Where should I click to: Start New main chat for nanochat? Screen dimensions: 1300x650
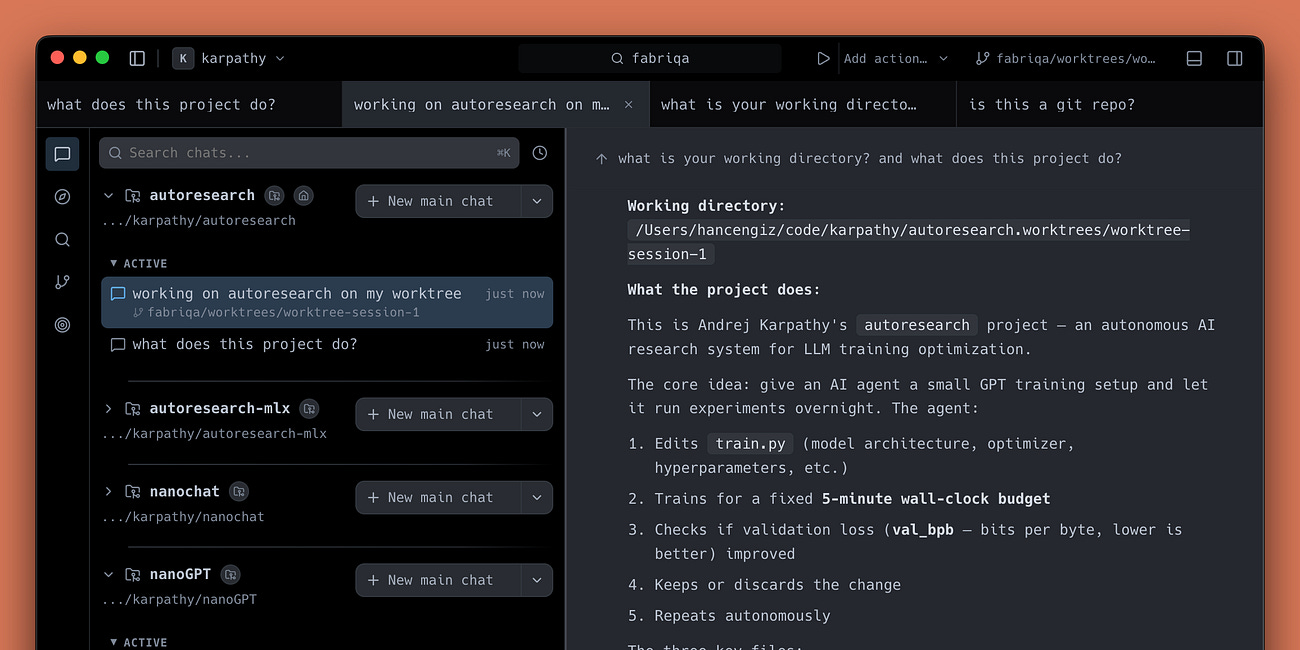click(x=438, y=497)
